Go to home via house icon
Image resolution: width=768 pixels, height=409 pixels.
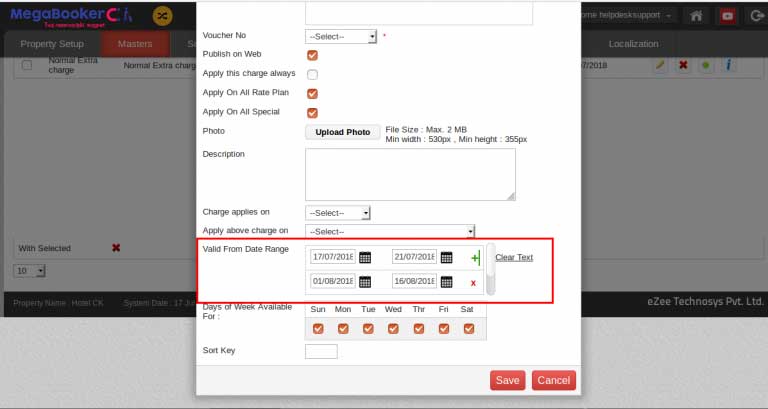696,16
